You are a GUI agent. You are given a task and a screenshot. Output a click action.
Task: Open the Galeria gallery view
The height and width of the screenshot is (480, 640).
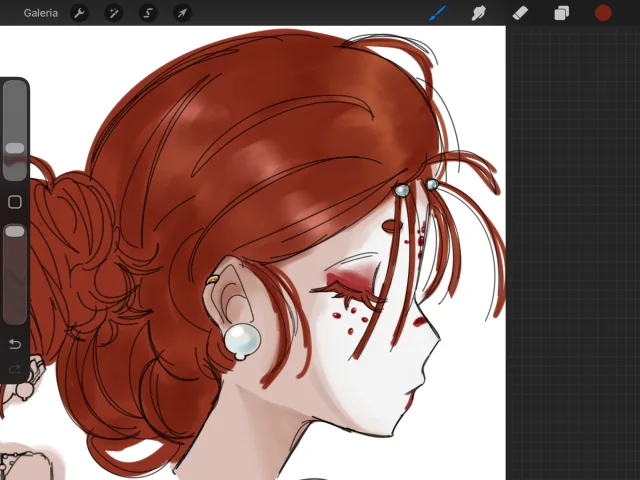[x=40, y=13]
